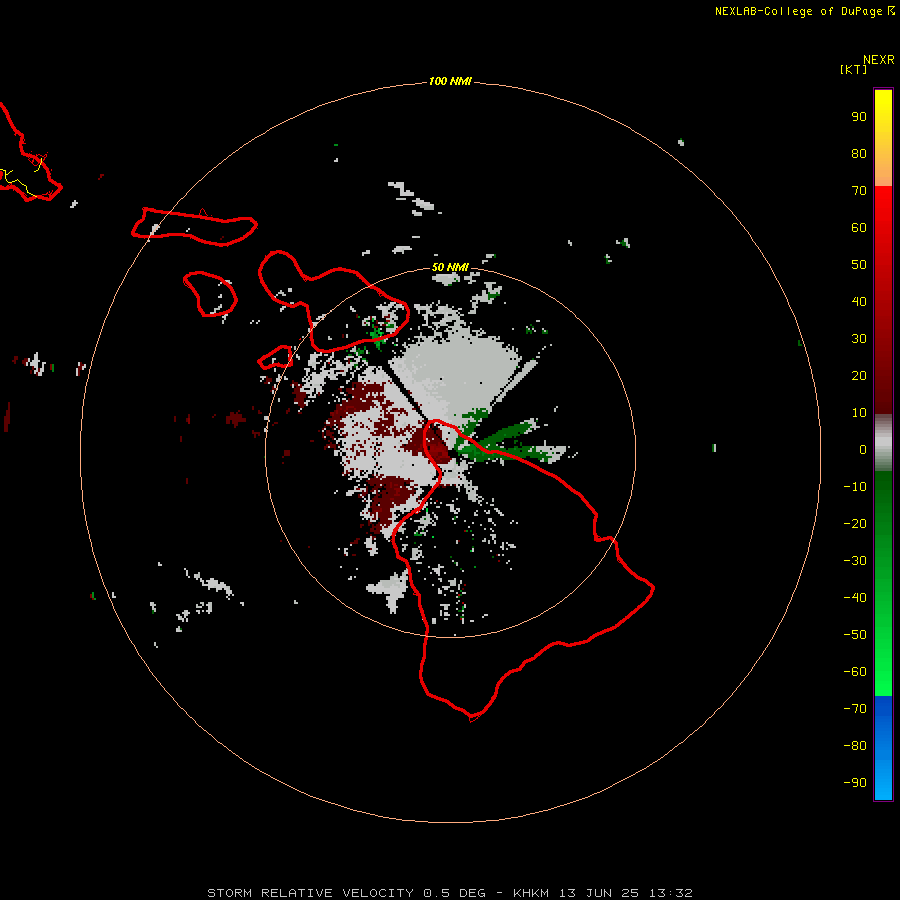Click the 50 NMI range ring label

[x=450, y=267]
